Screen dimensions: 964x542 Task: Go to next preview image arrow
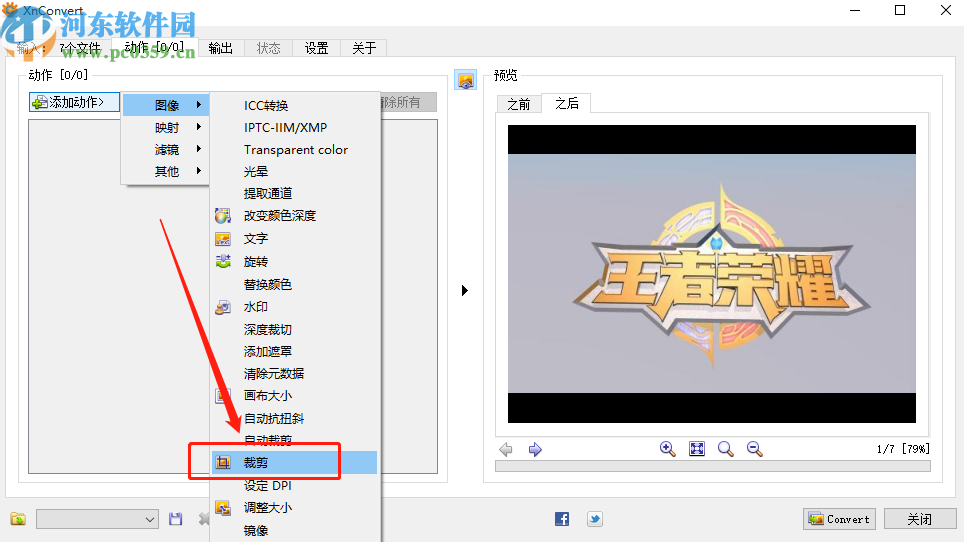tap(535, 449)
